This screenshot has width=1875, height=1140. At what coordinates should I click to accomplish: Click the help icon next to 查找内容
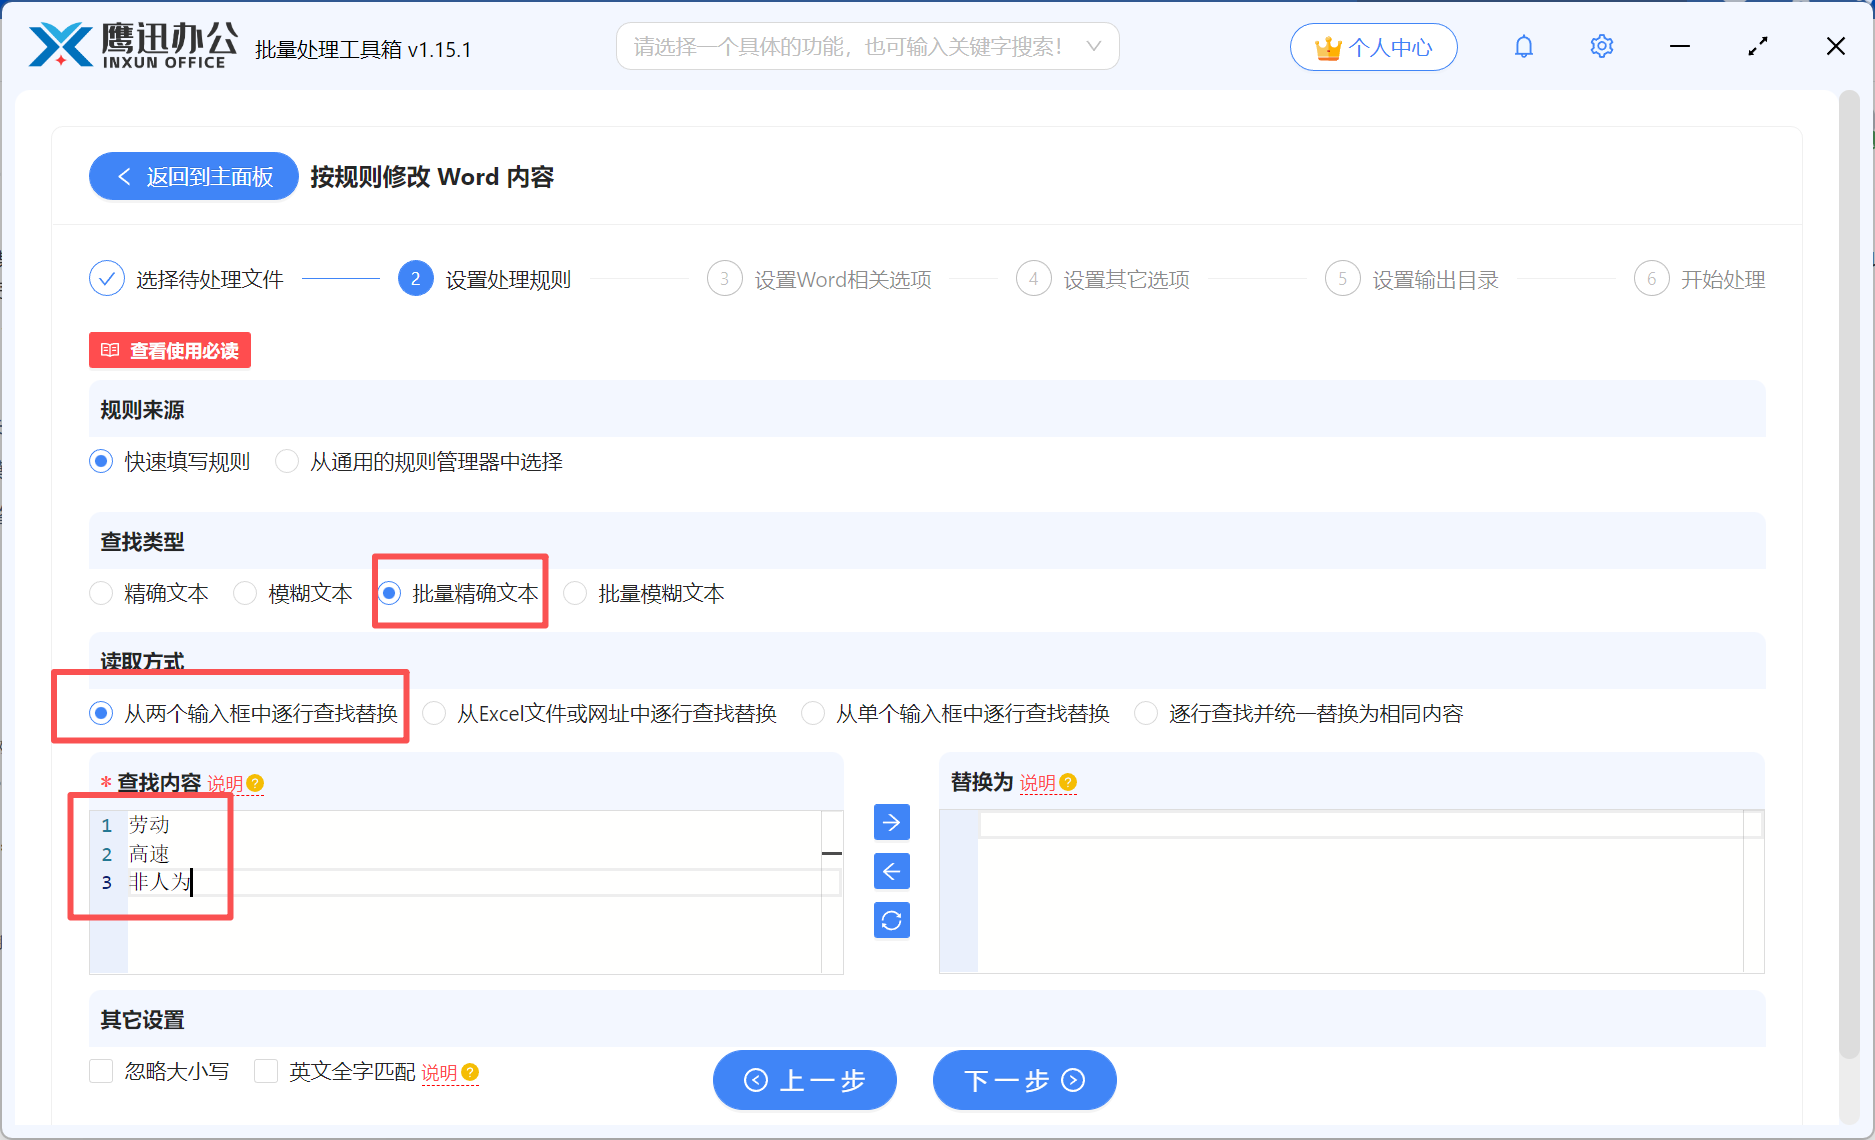[x=255, y=783]
